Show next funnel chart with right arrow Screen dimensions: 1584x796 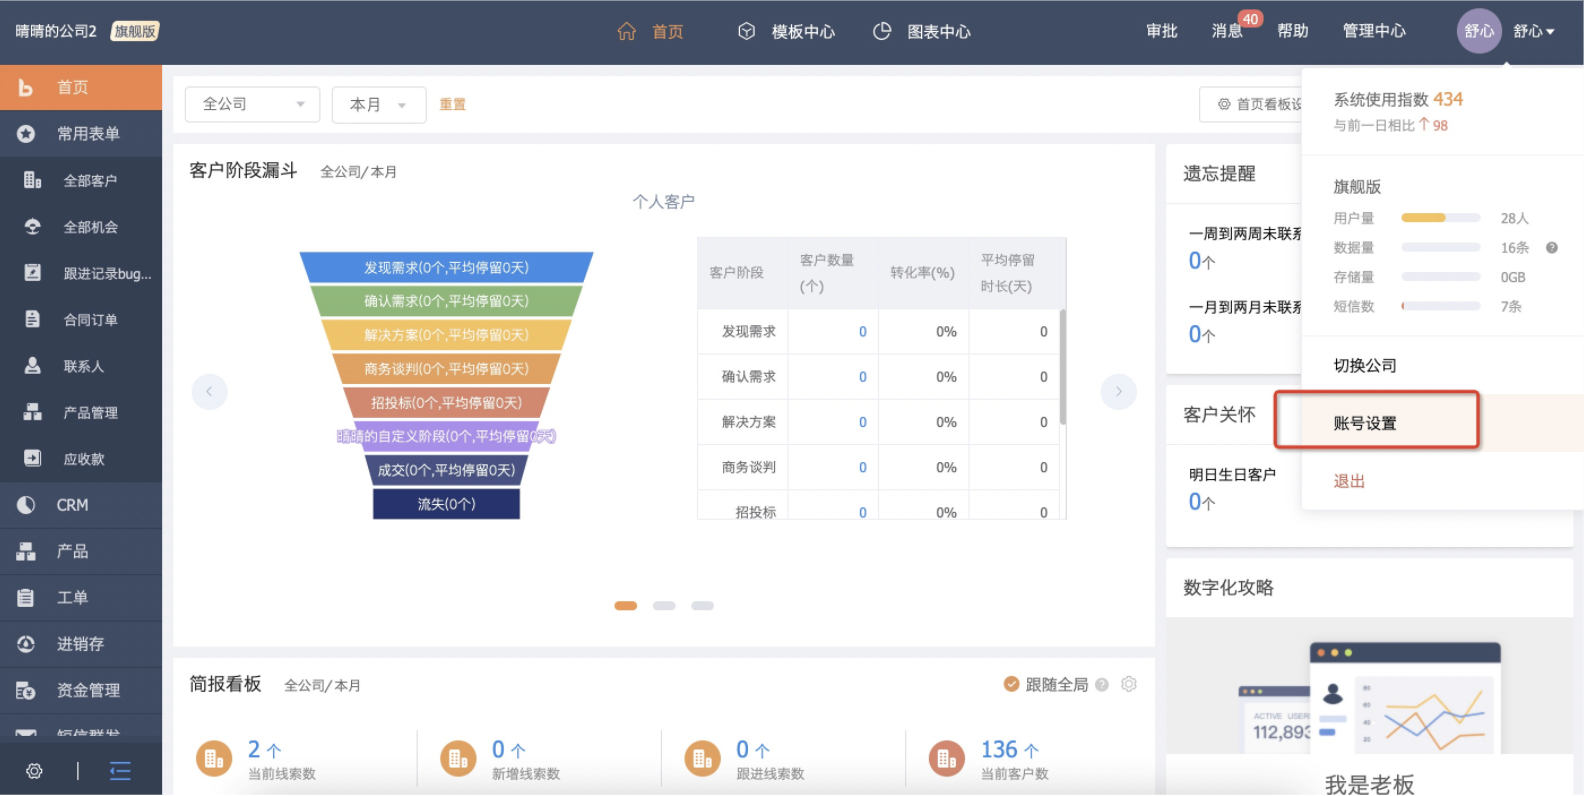click(1118, 391)
